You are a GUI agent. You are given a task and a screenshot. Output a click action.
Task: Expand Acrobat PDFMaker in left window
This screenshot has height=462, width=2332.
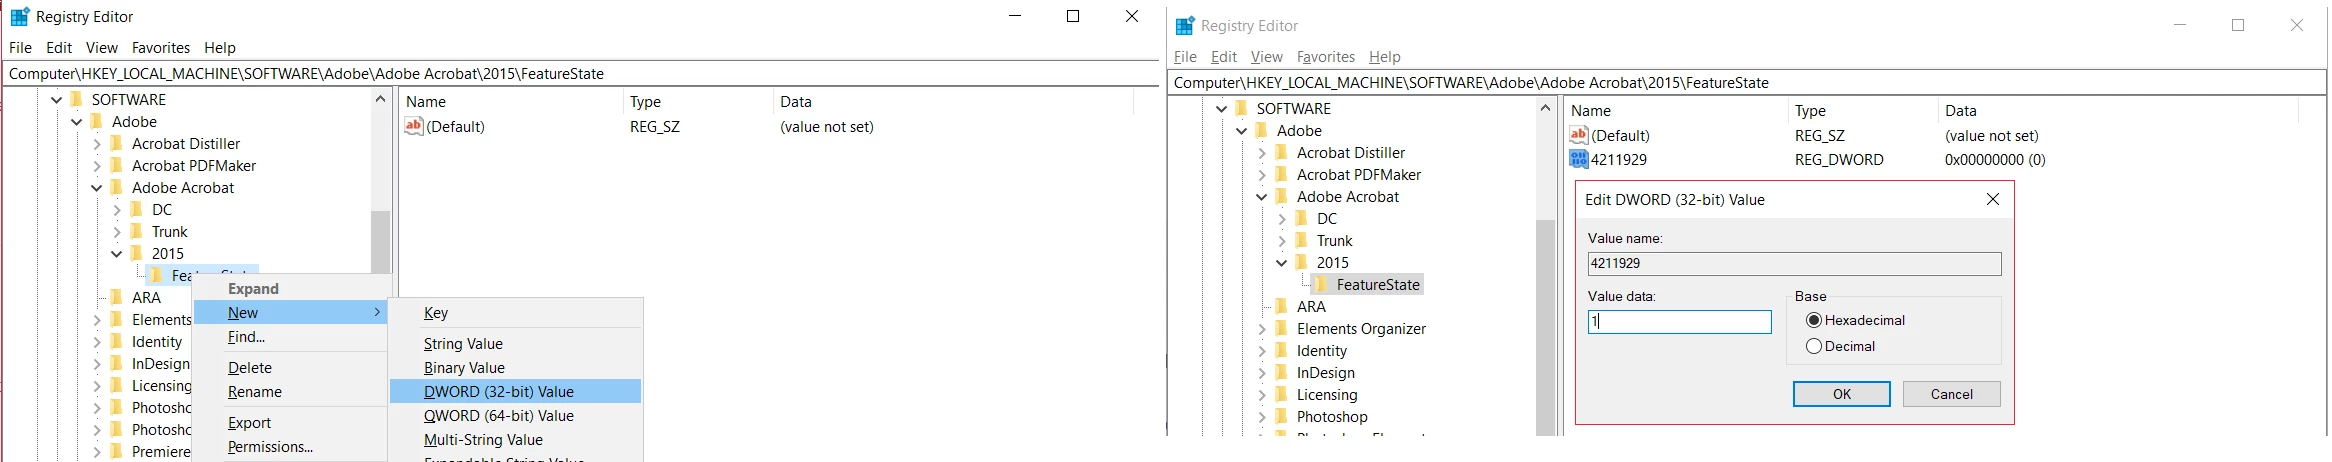tap(97, 165)
